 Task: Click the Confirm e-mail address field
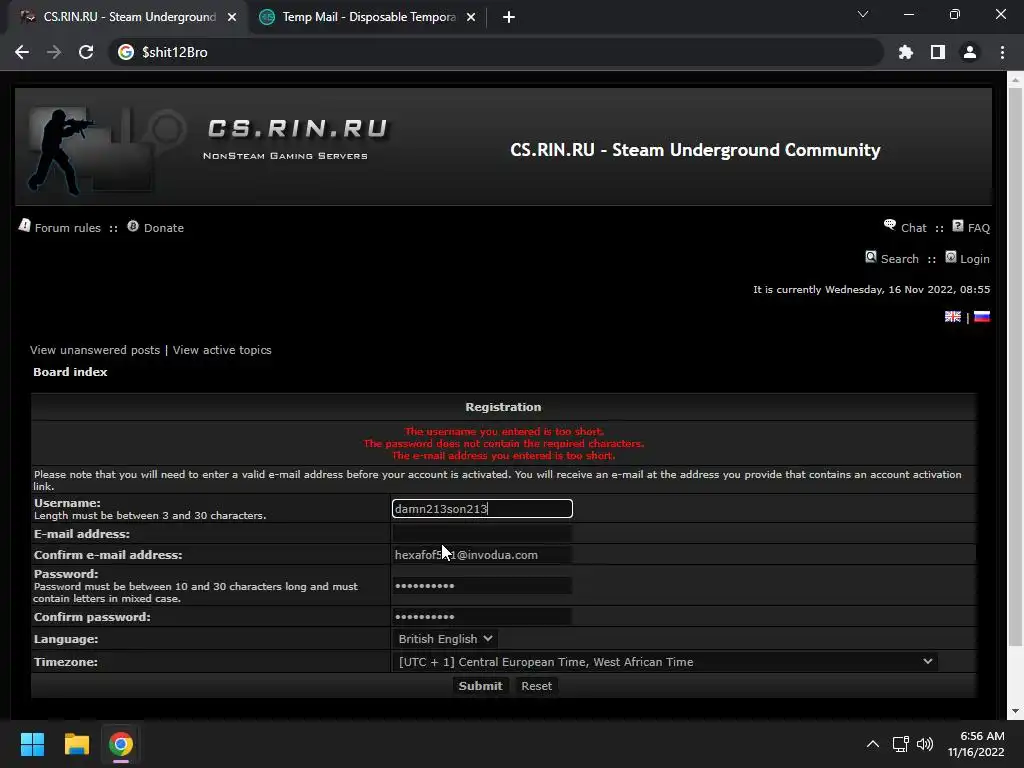[x=482, y=554]
